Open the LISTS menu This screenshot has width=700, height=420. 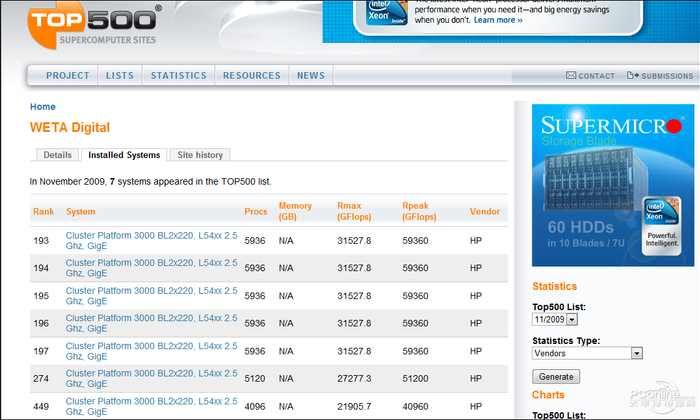(120, 75)
